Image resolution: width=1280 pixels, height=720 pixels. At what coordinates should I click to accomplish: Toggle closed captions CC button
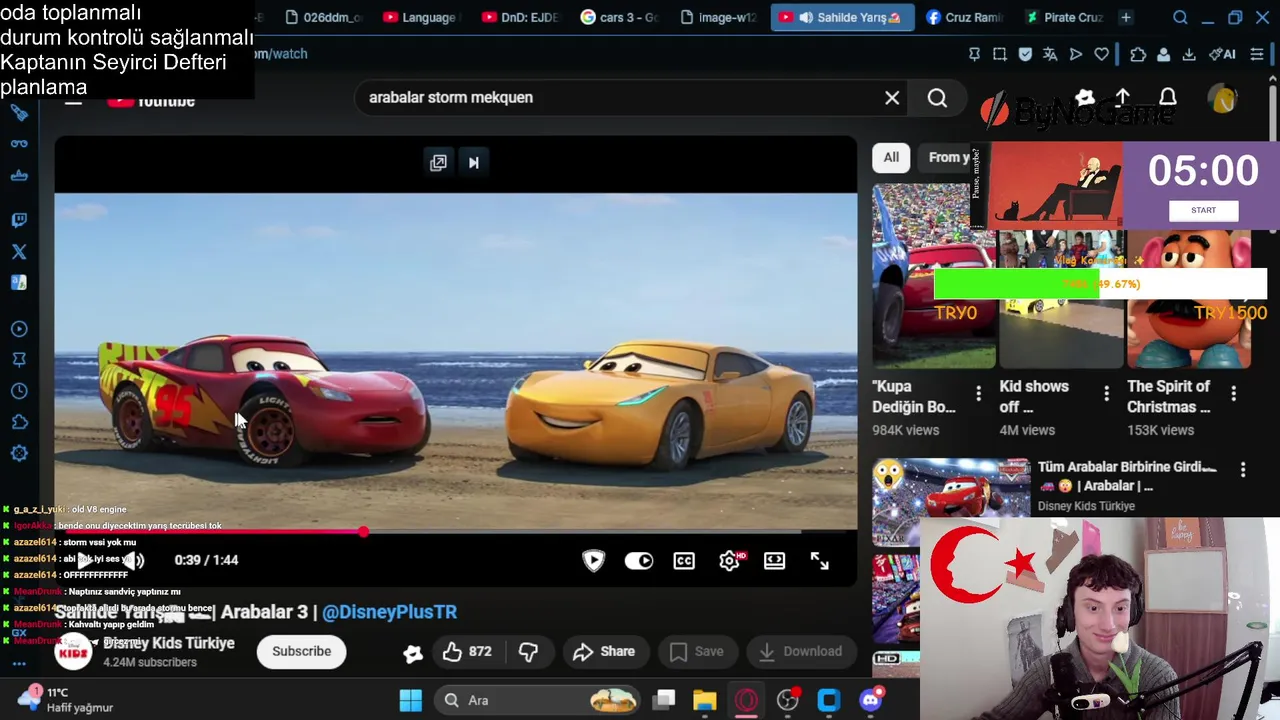(684, 561)
